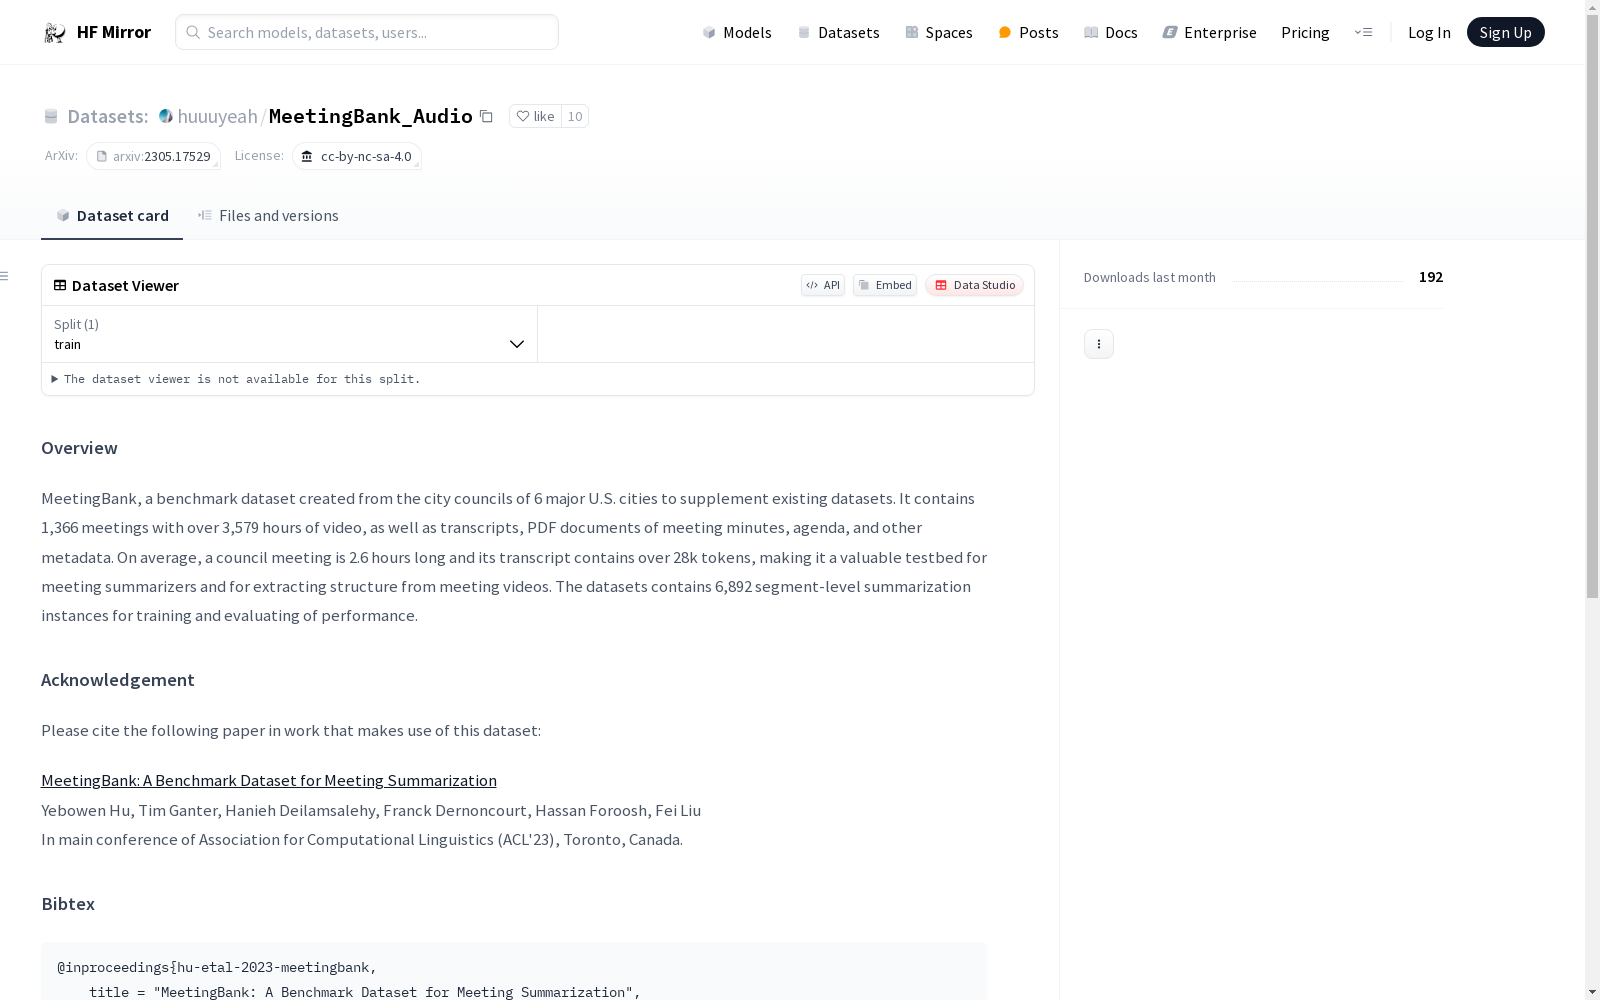Click the Acknowledgement heading
1600x1000 pixels.
coord(118,680)
